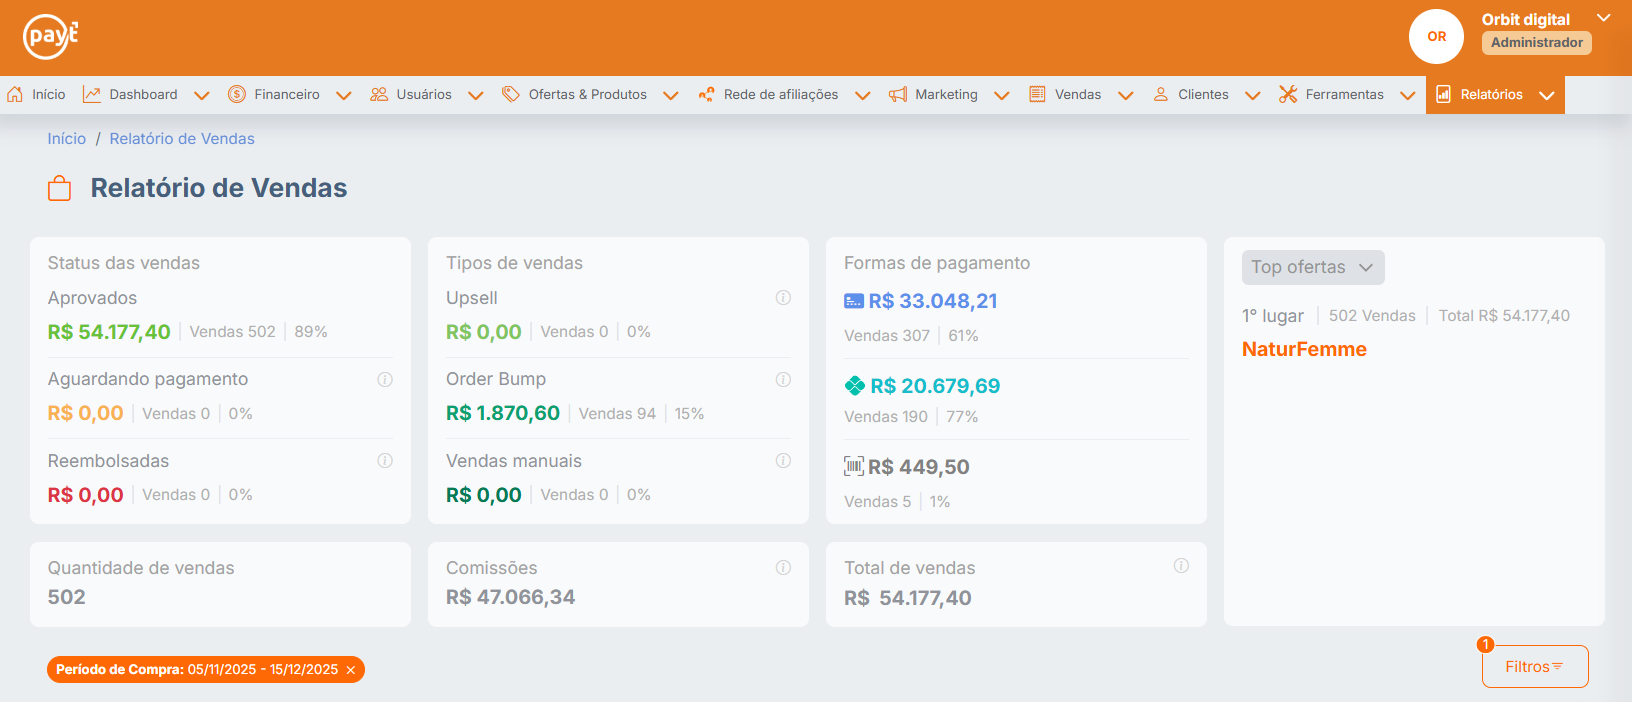The image size is (1632, 702).
Task: Click the Início home icon
Action: [x=15, y=94]
